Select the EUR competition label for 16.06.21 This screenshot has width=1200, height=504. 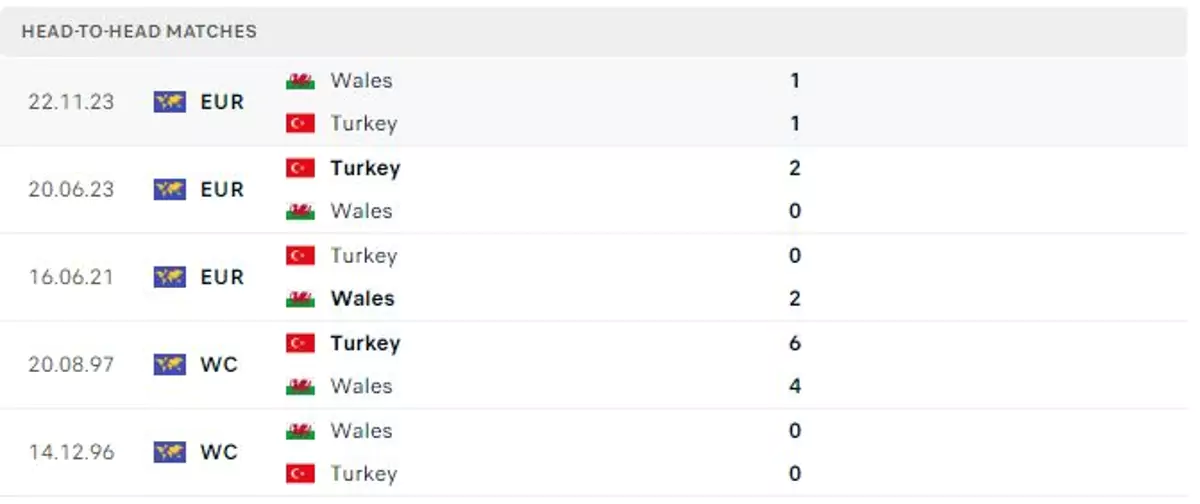222,277
